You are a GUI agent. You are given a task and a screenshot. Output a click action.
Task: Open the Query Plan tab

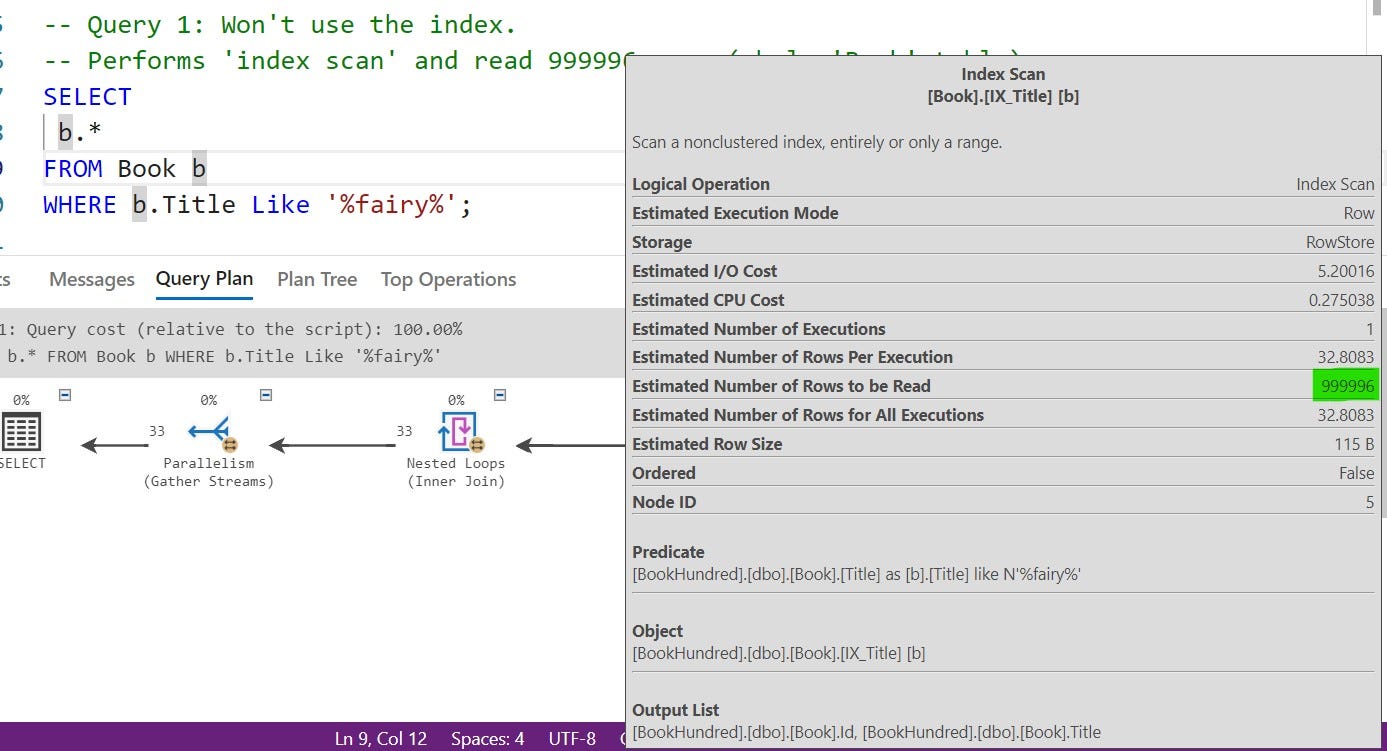point(204,279)
